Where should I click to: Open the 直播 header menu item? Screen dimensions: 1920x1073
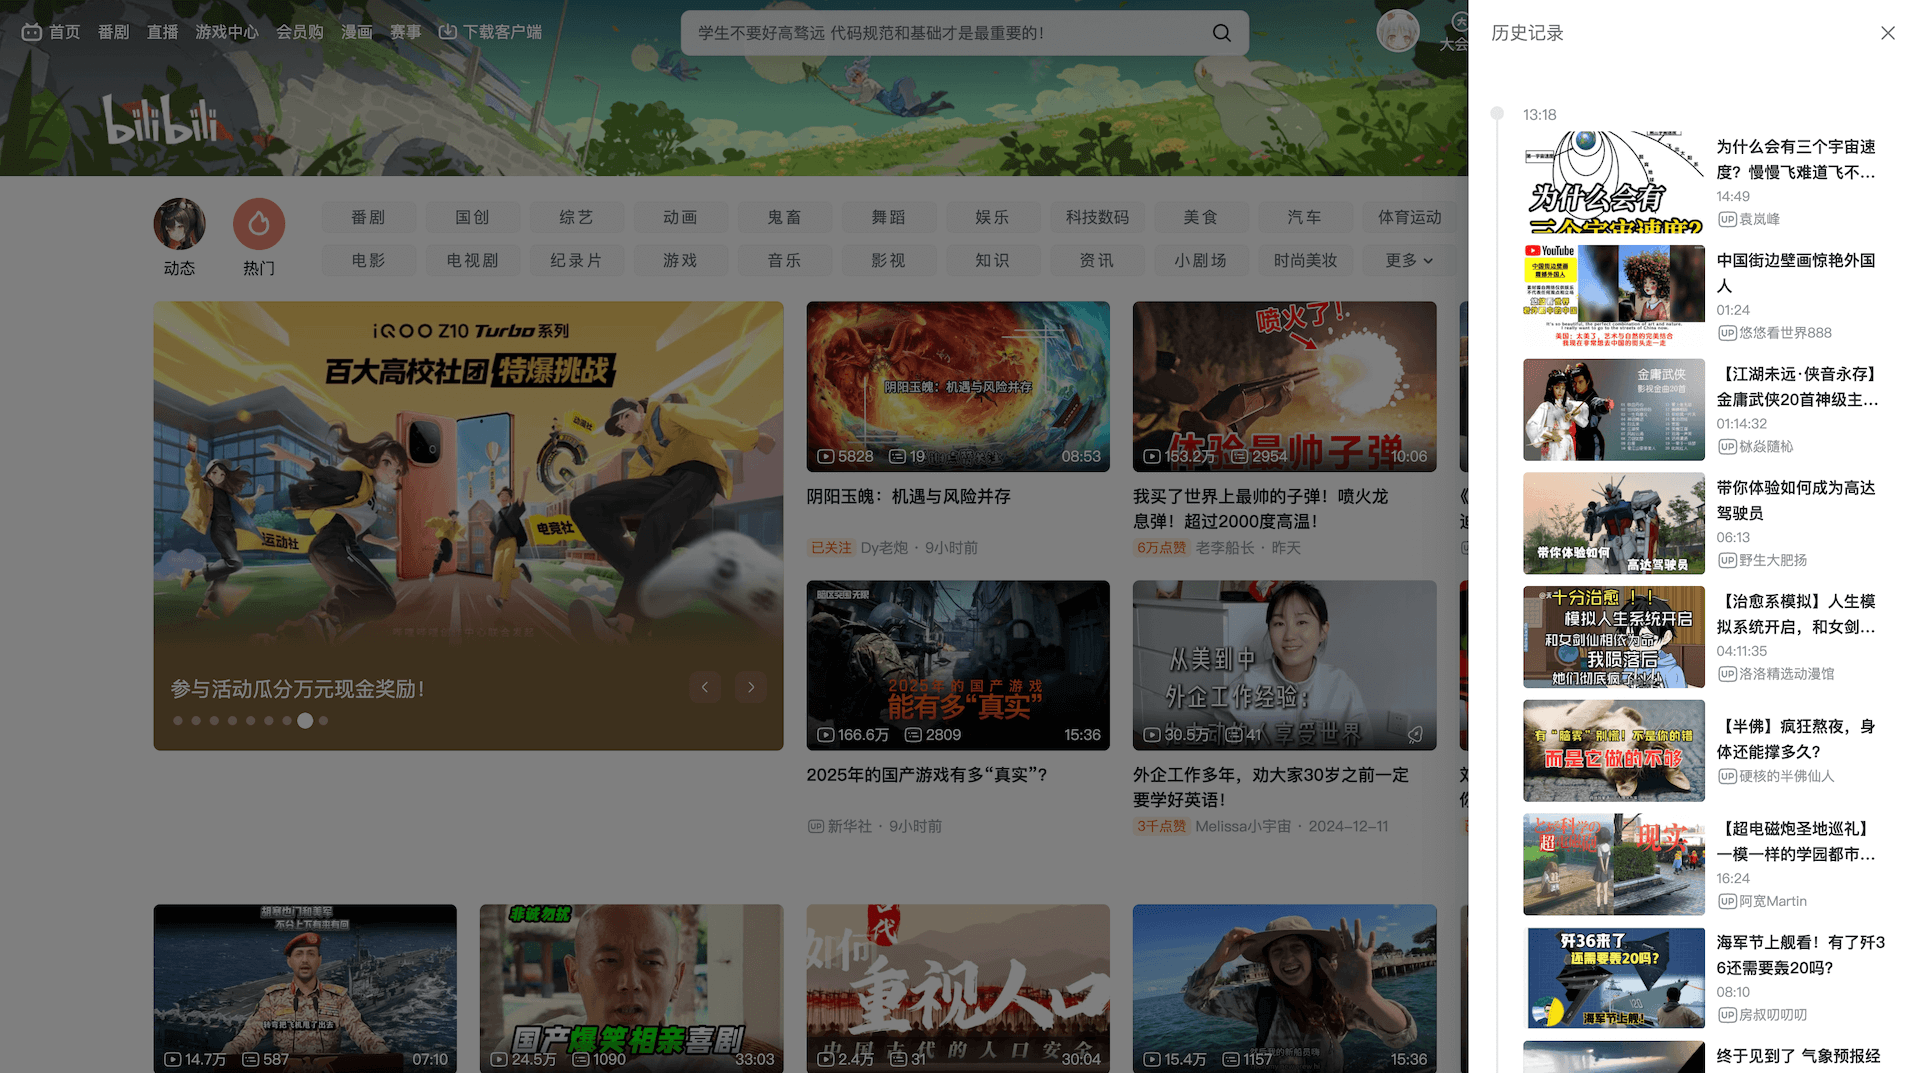(162, 32)
